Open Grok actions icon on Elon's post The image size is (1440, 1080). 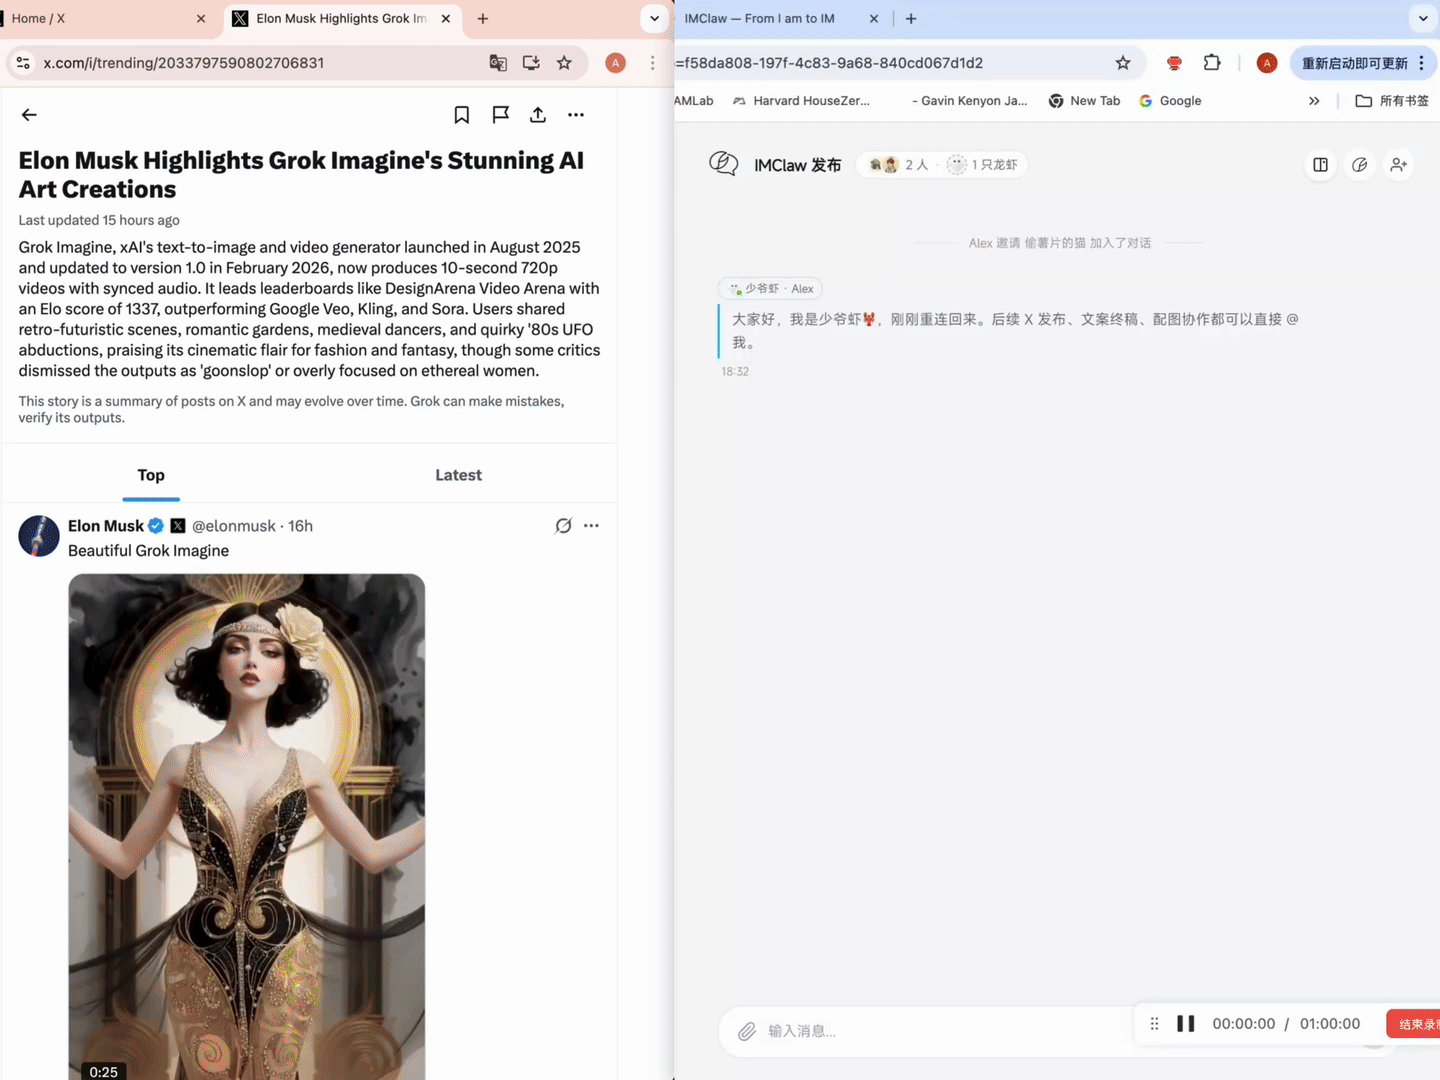coord(563,526)
